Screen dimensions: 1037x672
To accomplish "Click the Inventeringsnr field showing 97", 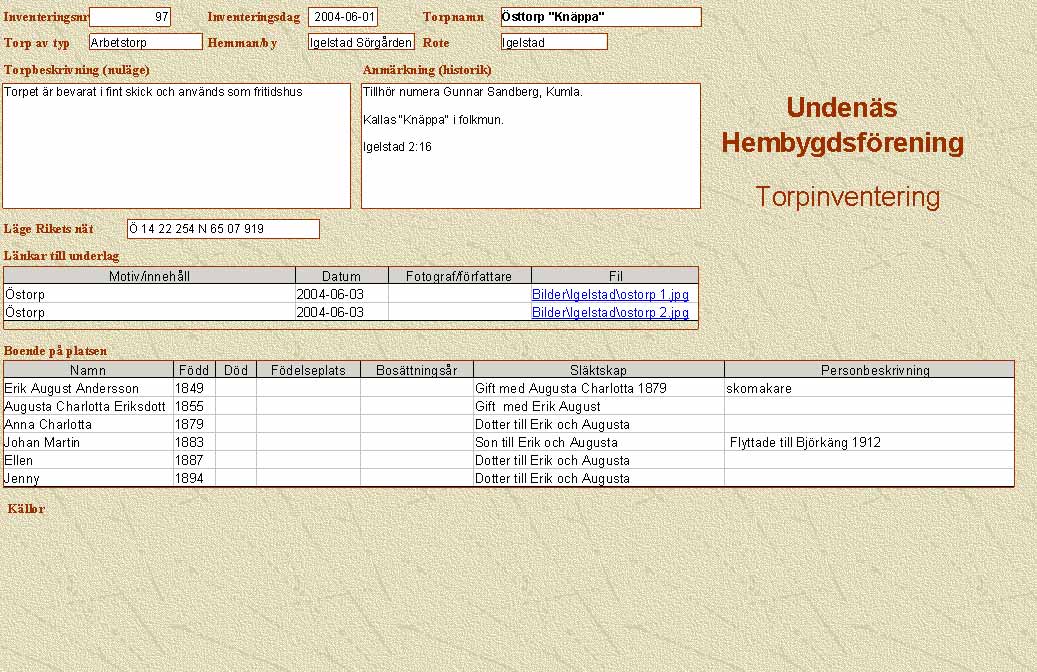I will pos(130,17).
